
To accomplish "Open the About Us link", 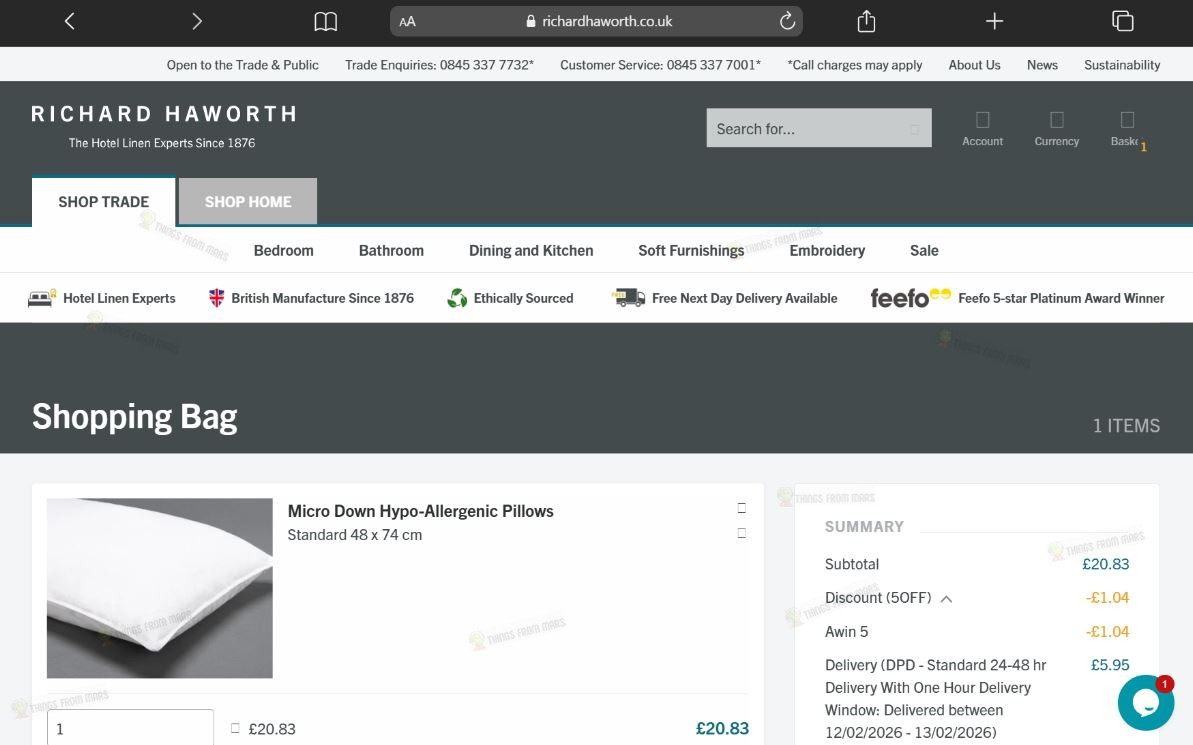I will tap(974, 65).
